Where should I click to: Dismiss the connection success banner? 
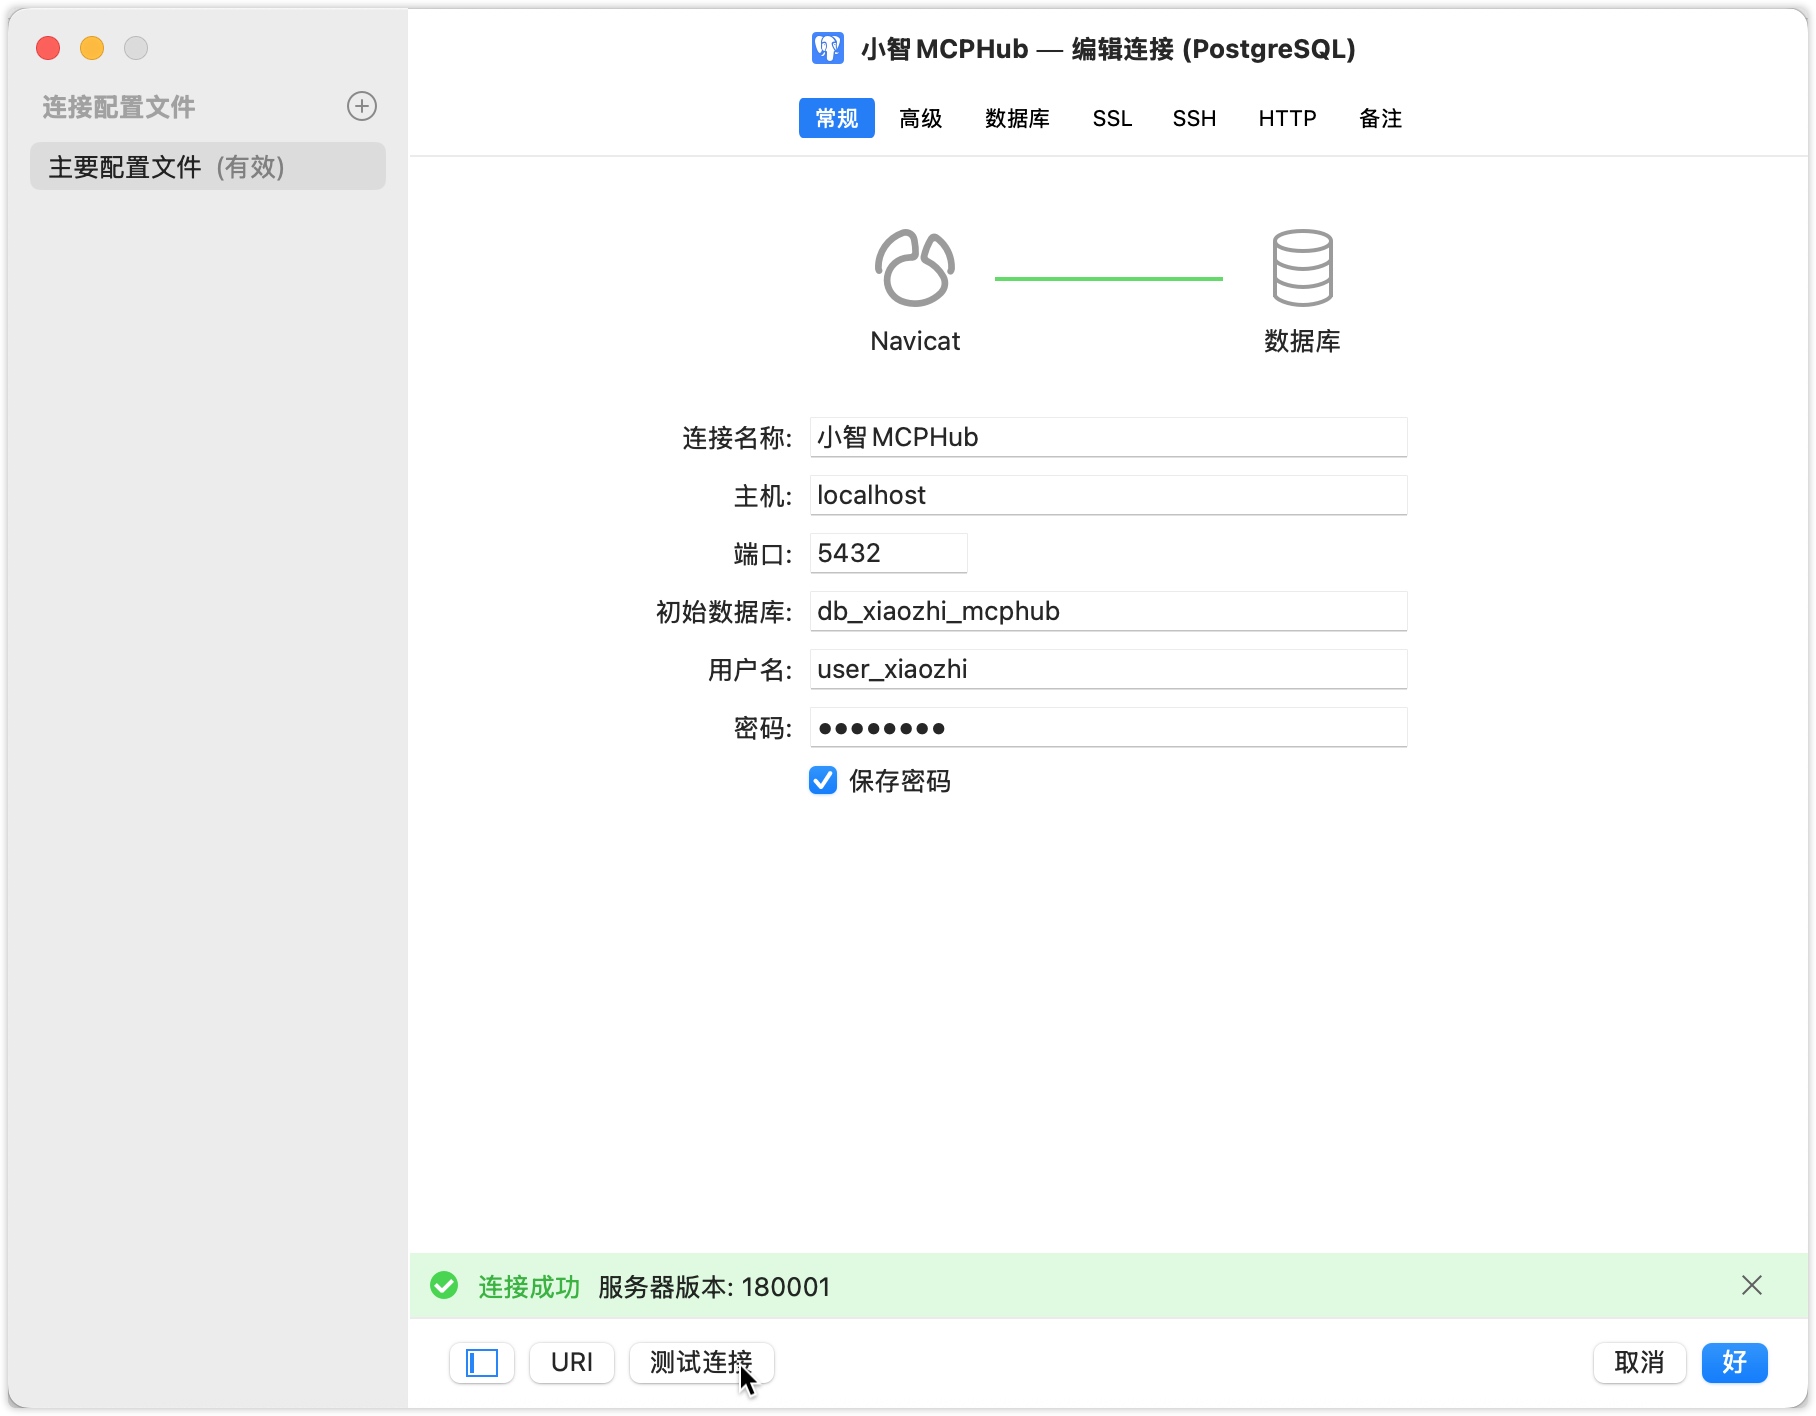(x=1751, y=1285)
